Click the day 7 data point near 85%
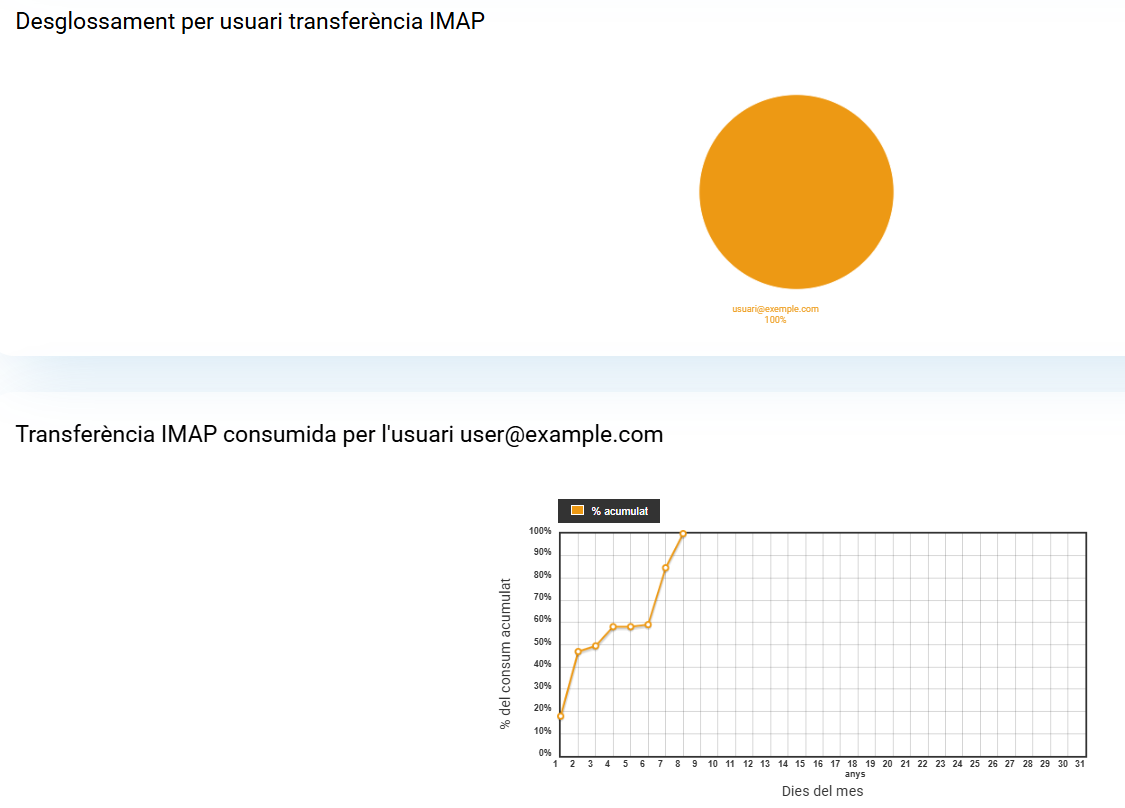Viewport: 1125px width, 808px height. pyautogui.click(x=666, y=568)
